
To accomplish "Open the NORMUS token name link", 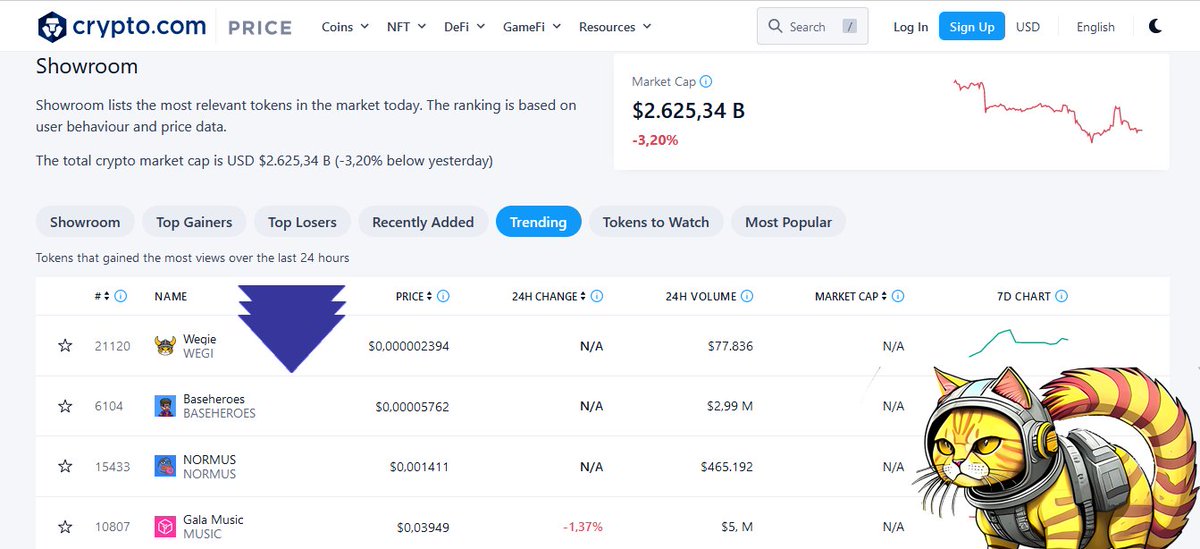I will click(x=210, y=459).
